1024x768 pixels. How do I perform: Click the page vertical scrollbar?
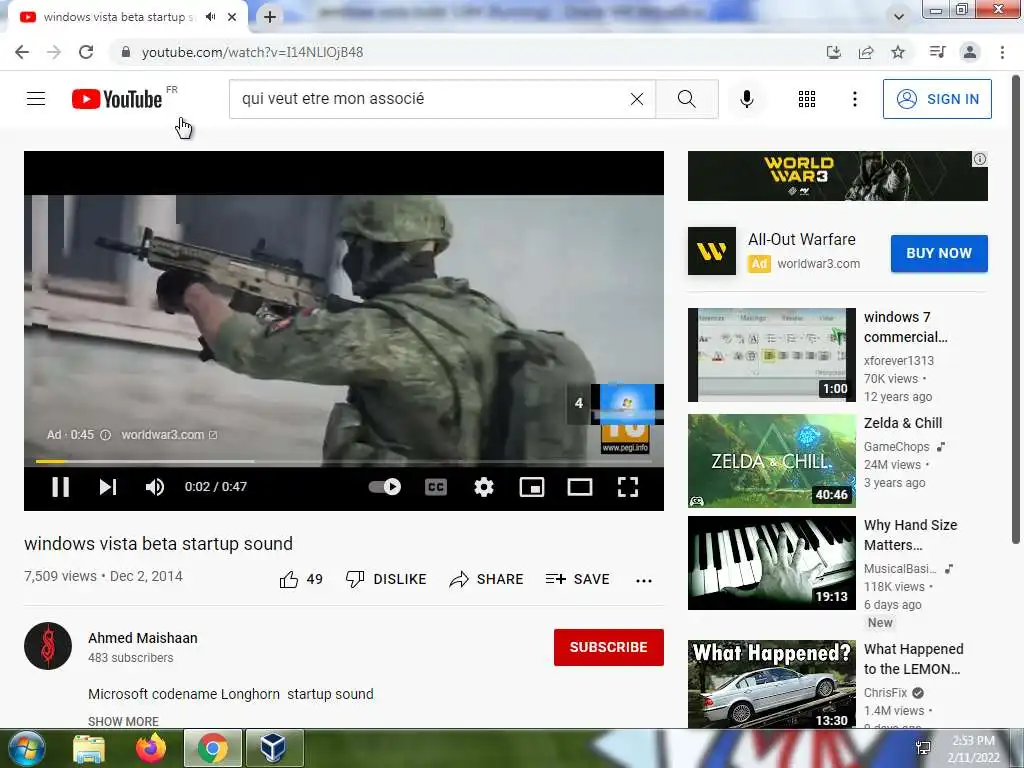pos(1016,310)
